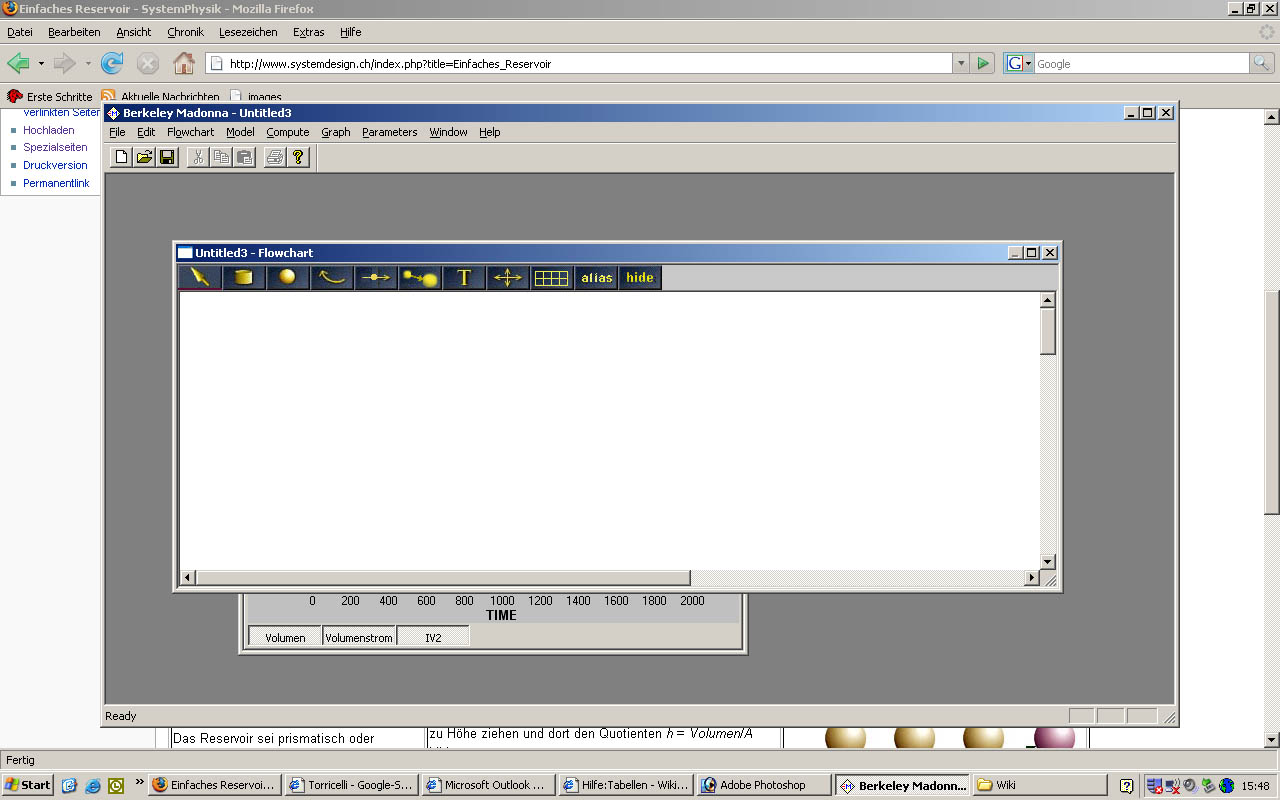Click the Permanentlink sidebar link
Image resolution: width=1280 pixels, height=800 pixels.
click(56, 183)
